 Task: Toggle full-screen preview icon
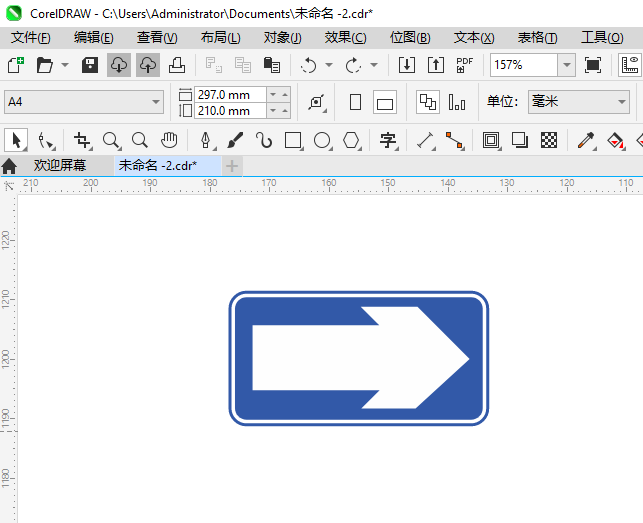coord(593,65)
